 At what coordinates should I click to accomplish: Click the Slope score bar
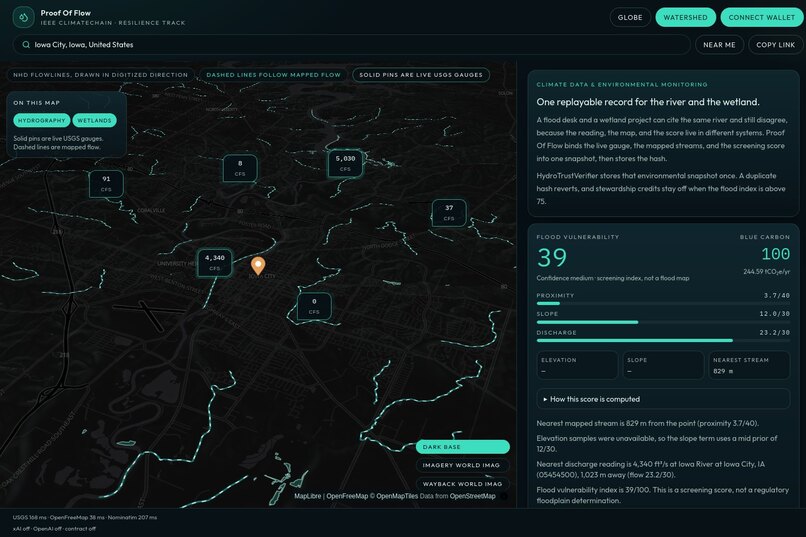(663, 322)
